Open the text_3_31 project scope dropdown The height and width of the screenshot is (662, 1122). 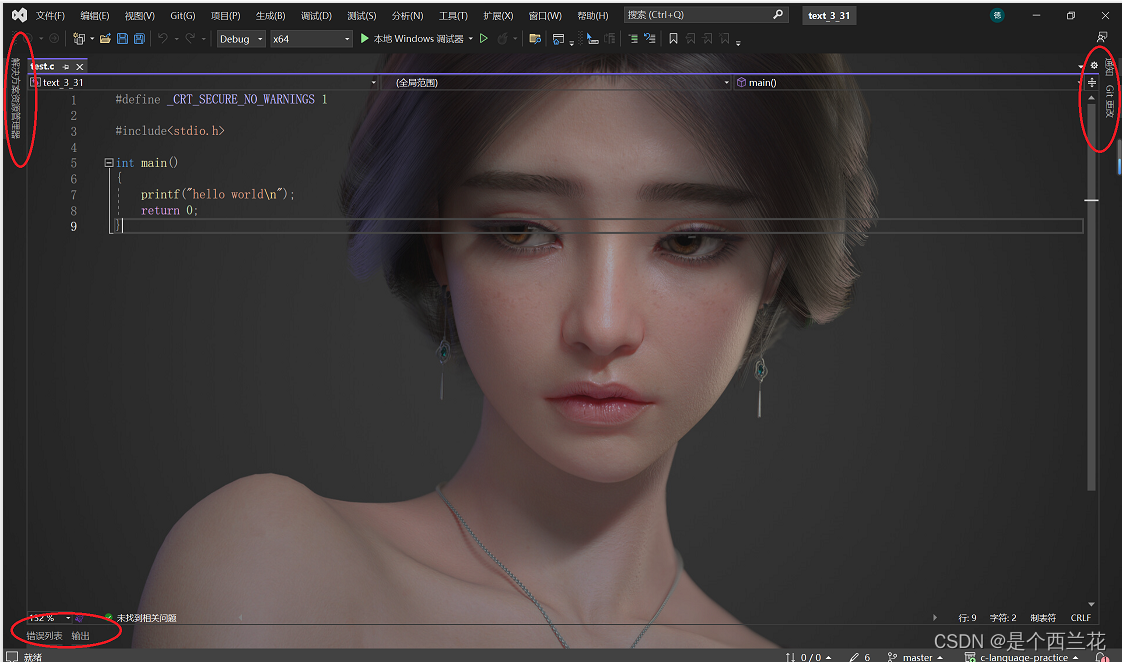(x=203, y=82)
